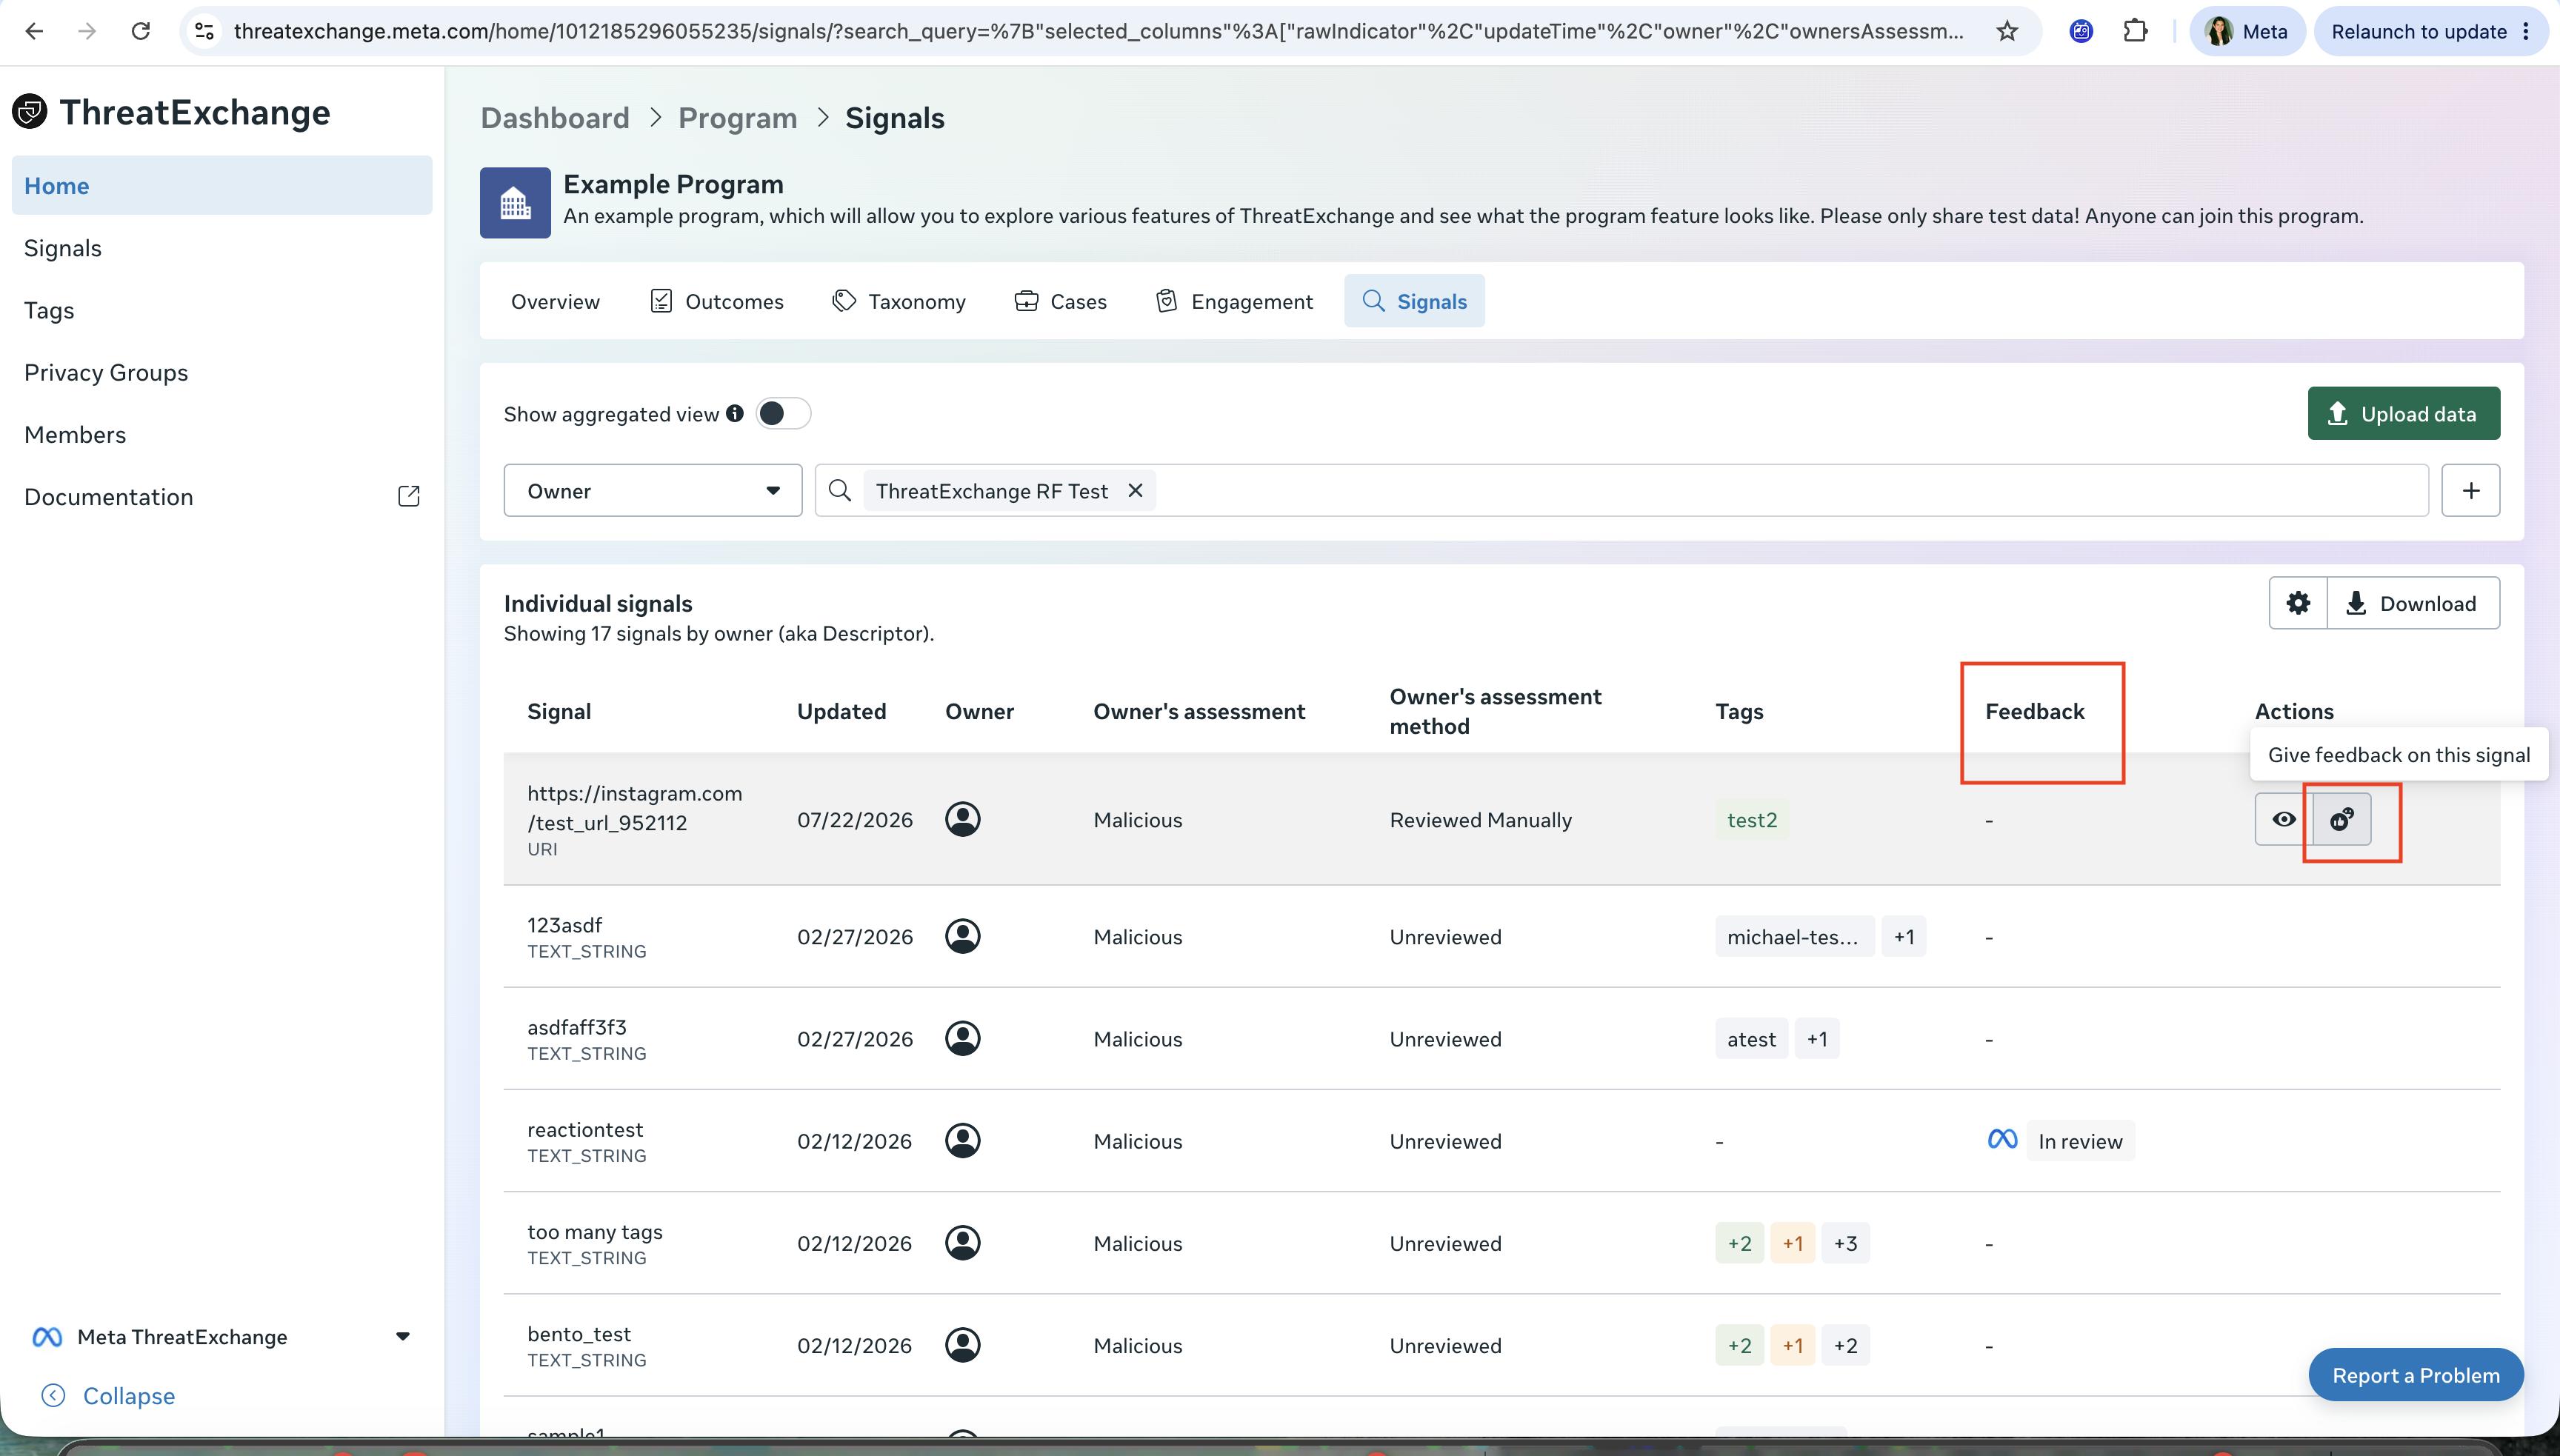The image size is (2560, 1456).
Task: Go forward in browser history
Action: [x=87, y=31]
